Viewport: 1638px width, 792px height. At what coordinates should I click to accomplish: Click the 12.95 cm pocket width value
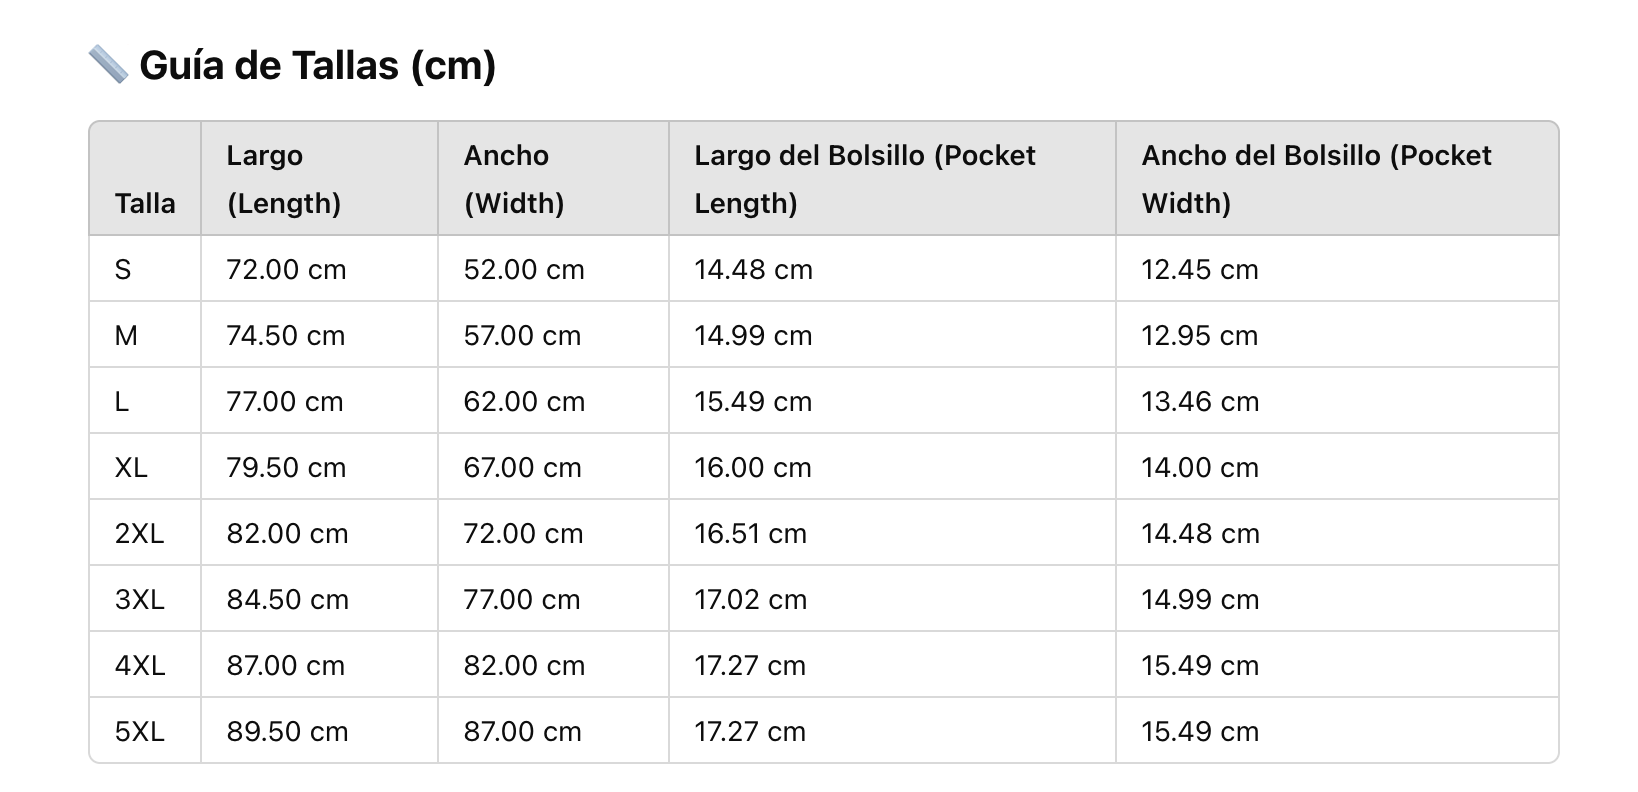tap(1200, 335)
